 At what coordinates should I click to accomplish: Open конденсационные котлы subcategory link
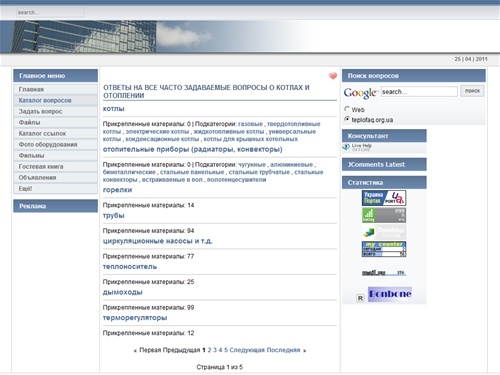162,139
